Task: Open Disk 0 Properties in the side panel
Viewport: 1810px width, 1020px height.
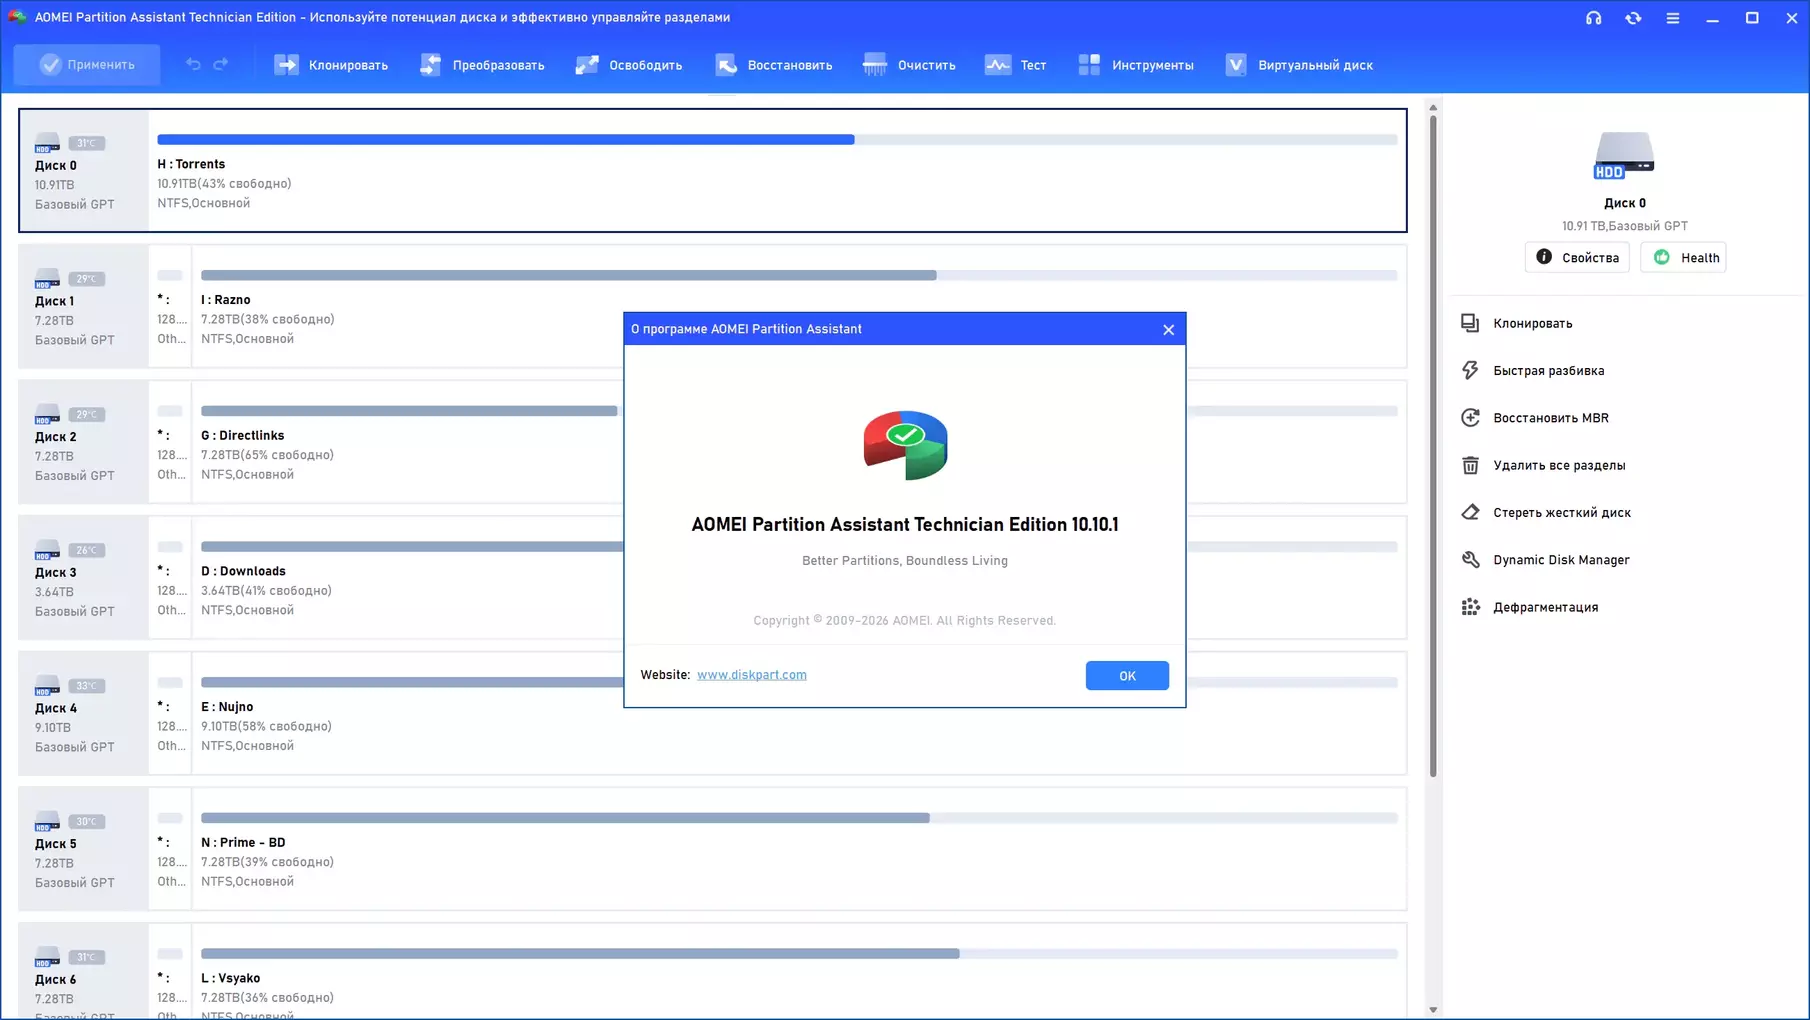Action: coord(1577,258)
